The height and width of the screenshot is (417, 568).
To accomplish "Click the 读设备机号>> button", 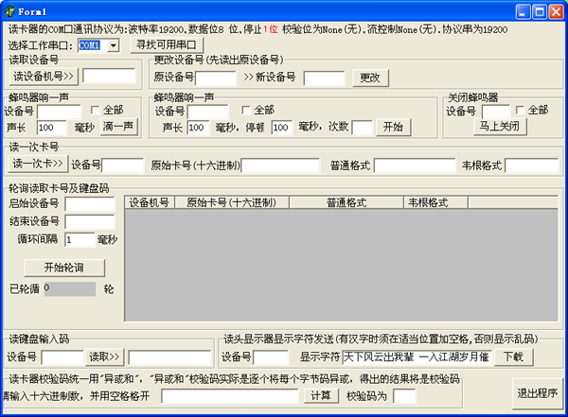I will pyautogui.click(x=43, y=76).
